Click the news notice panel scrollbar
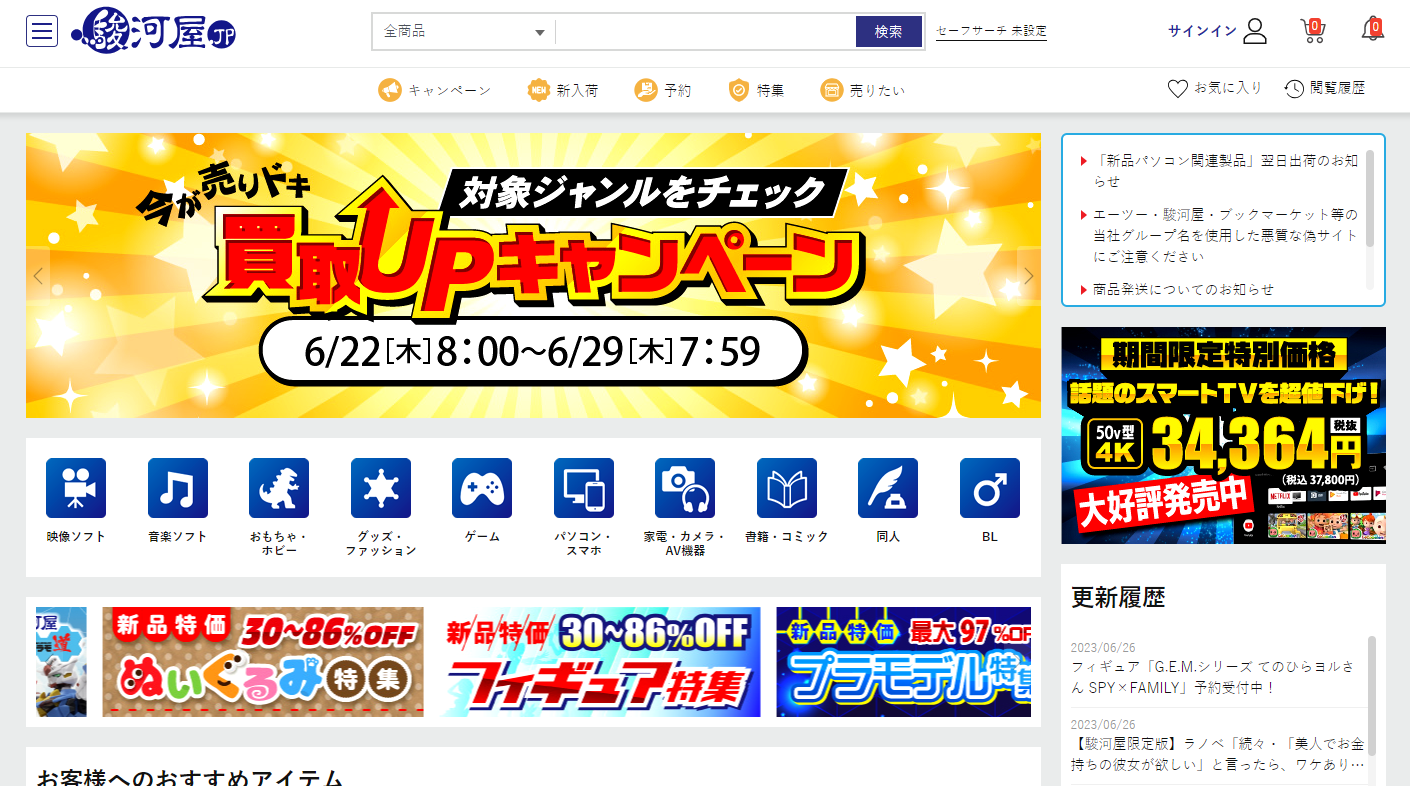Image resolution: width=1410 pixels, height=786 pixels. (x=1369, y=198)
